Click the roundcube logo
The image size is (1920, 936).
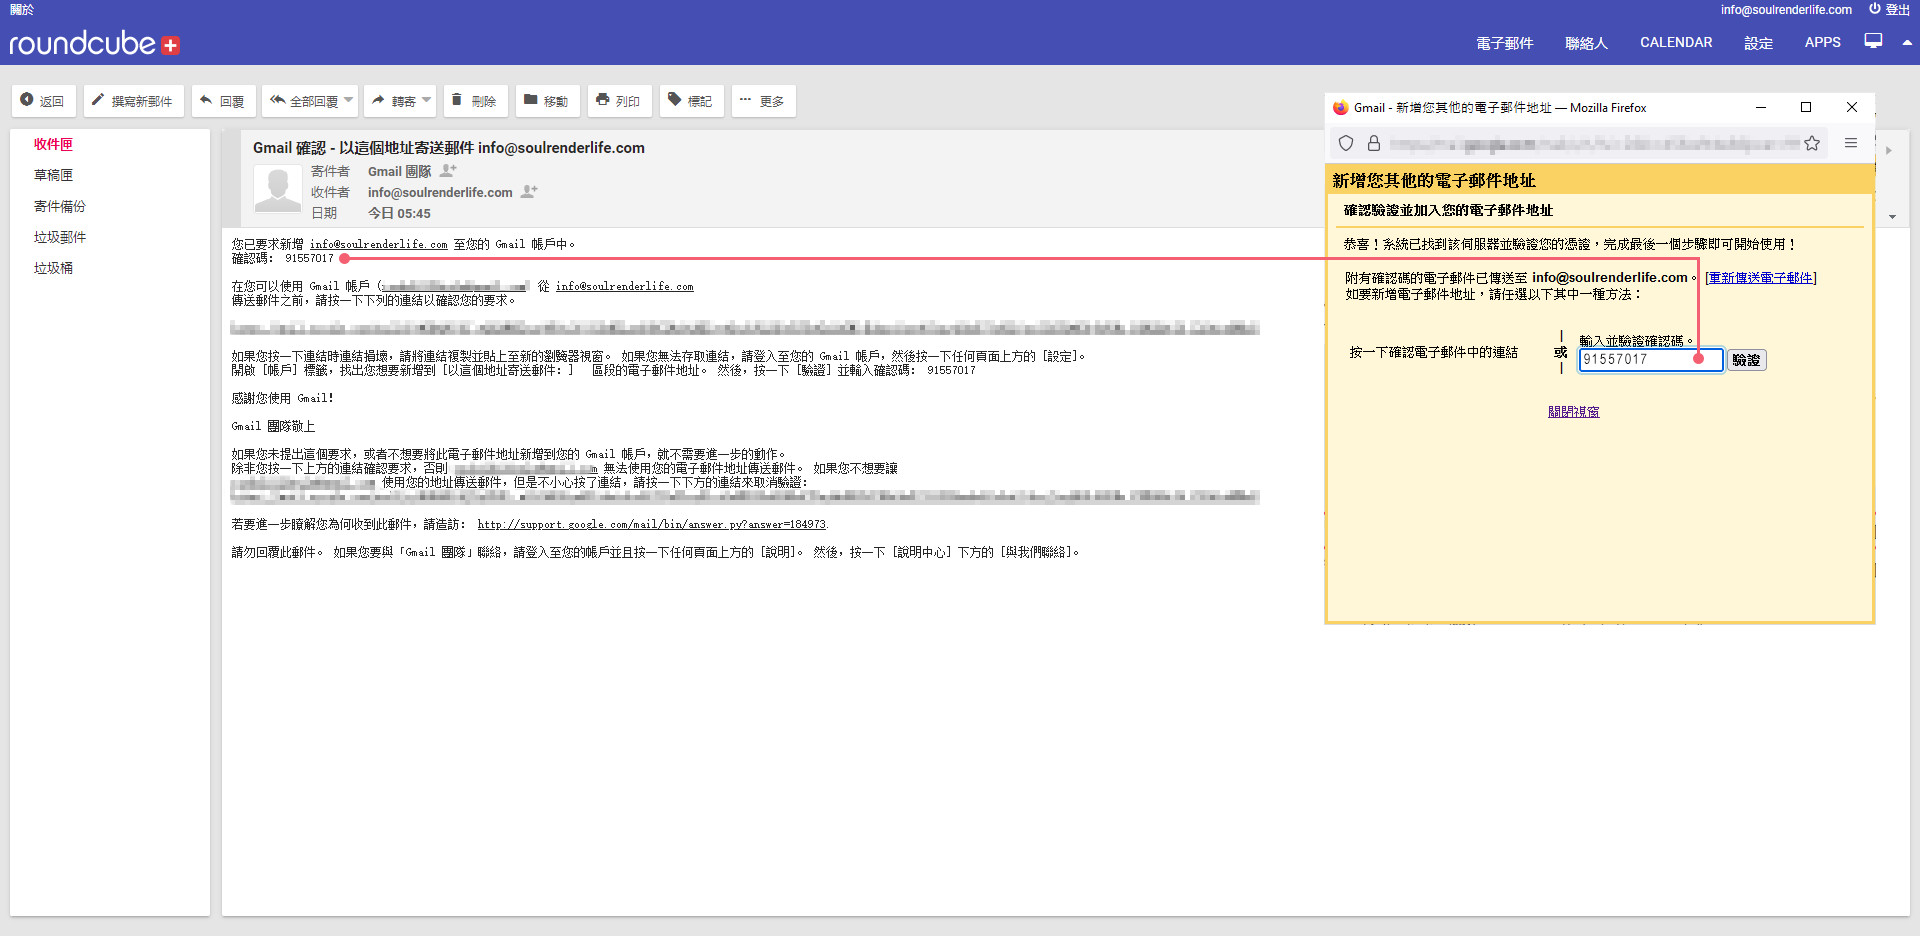coord(94,43)
